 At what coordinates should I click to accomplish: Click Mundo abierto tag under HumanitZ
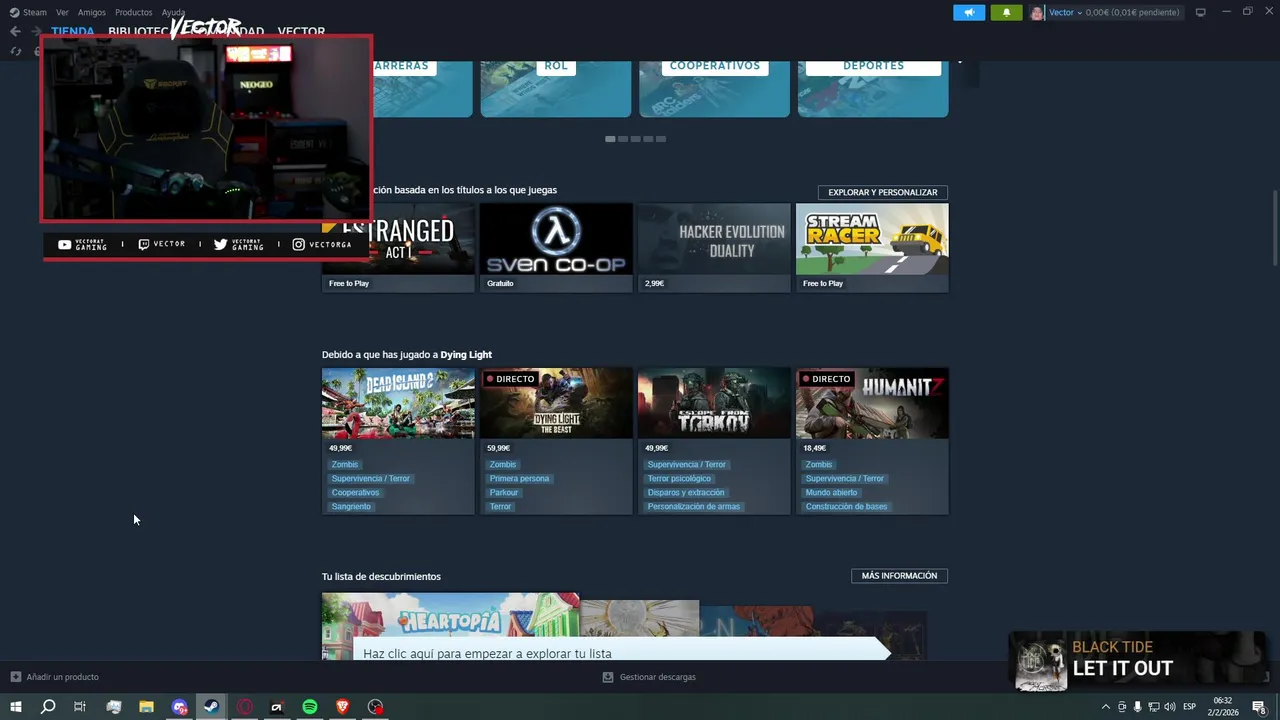pyautogui.click(x=831, y=492)
